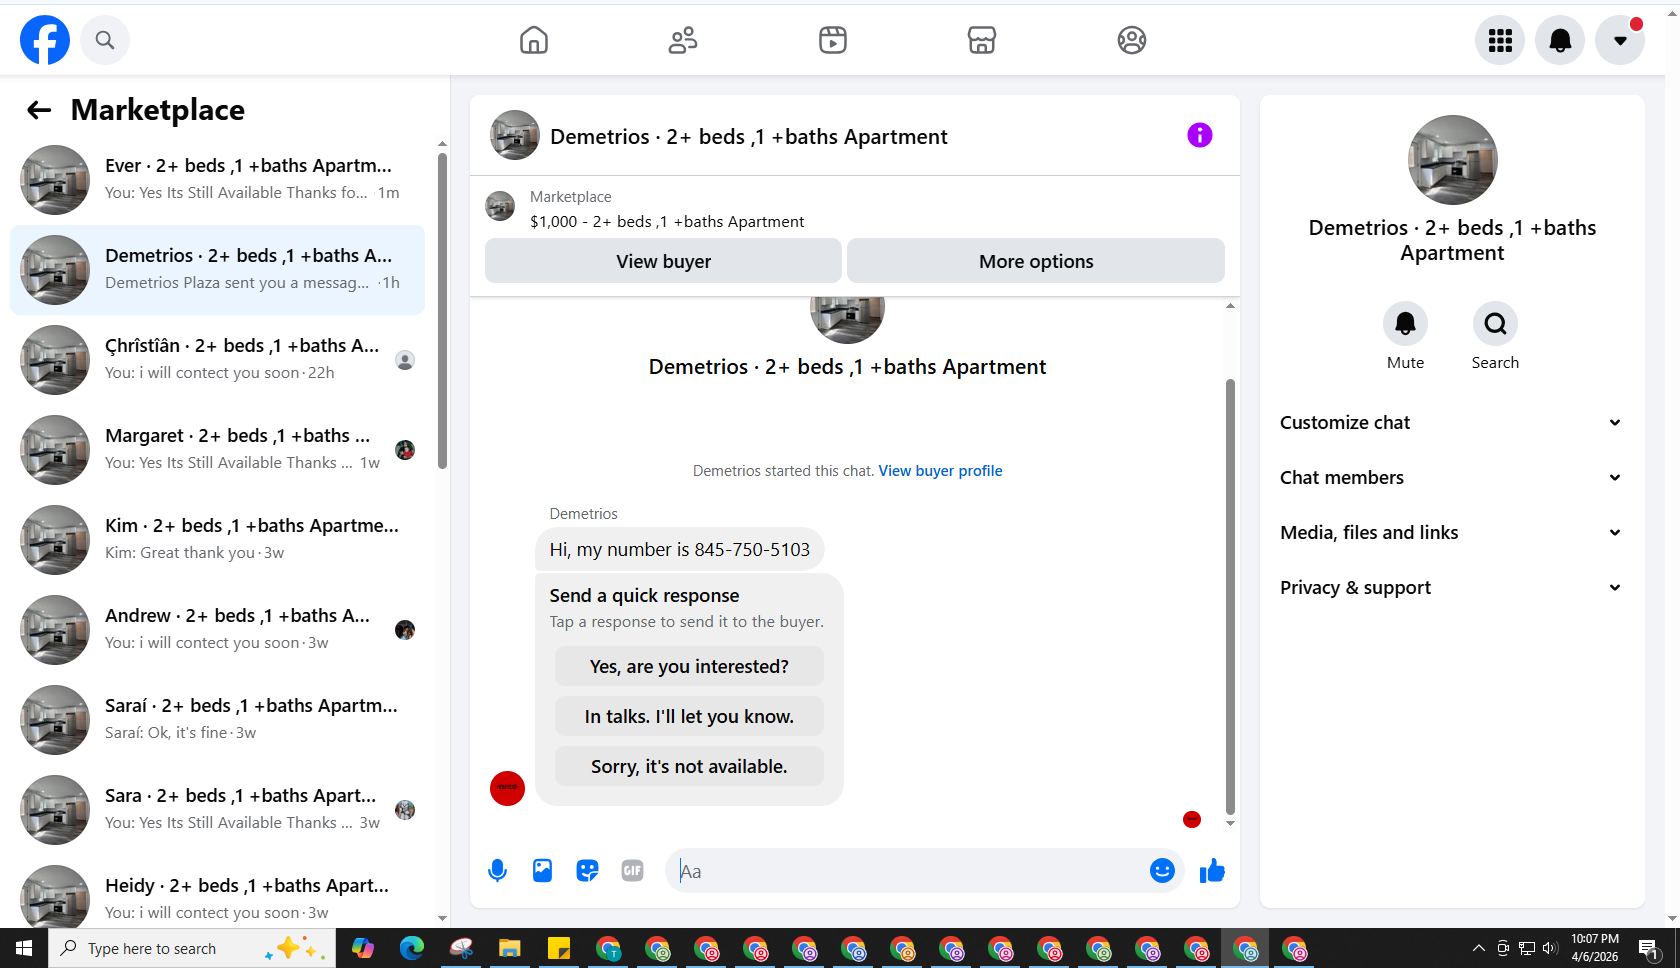Image resolution: width=1680 pixels, height=968 pixels.
Task: Expand the Privacy & support section
Action: [x=1452, y=588]
